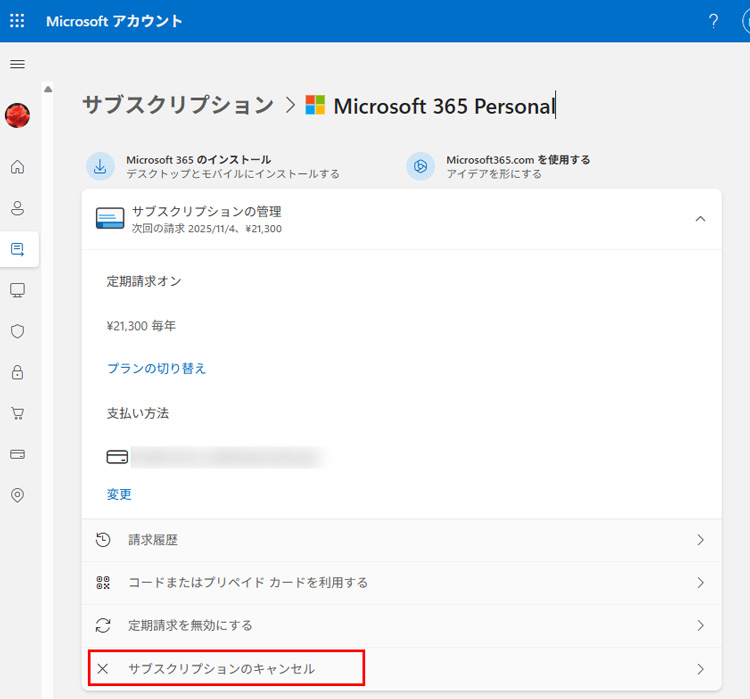Click the 次回の請求 2025/11/4 text
Viewport: 750px width, 699px height.
coord(207,229)
